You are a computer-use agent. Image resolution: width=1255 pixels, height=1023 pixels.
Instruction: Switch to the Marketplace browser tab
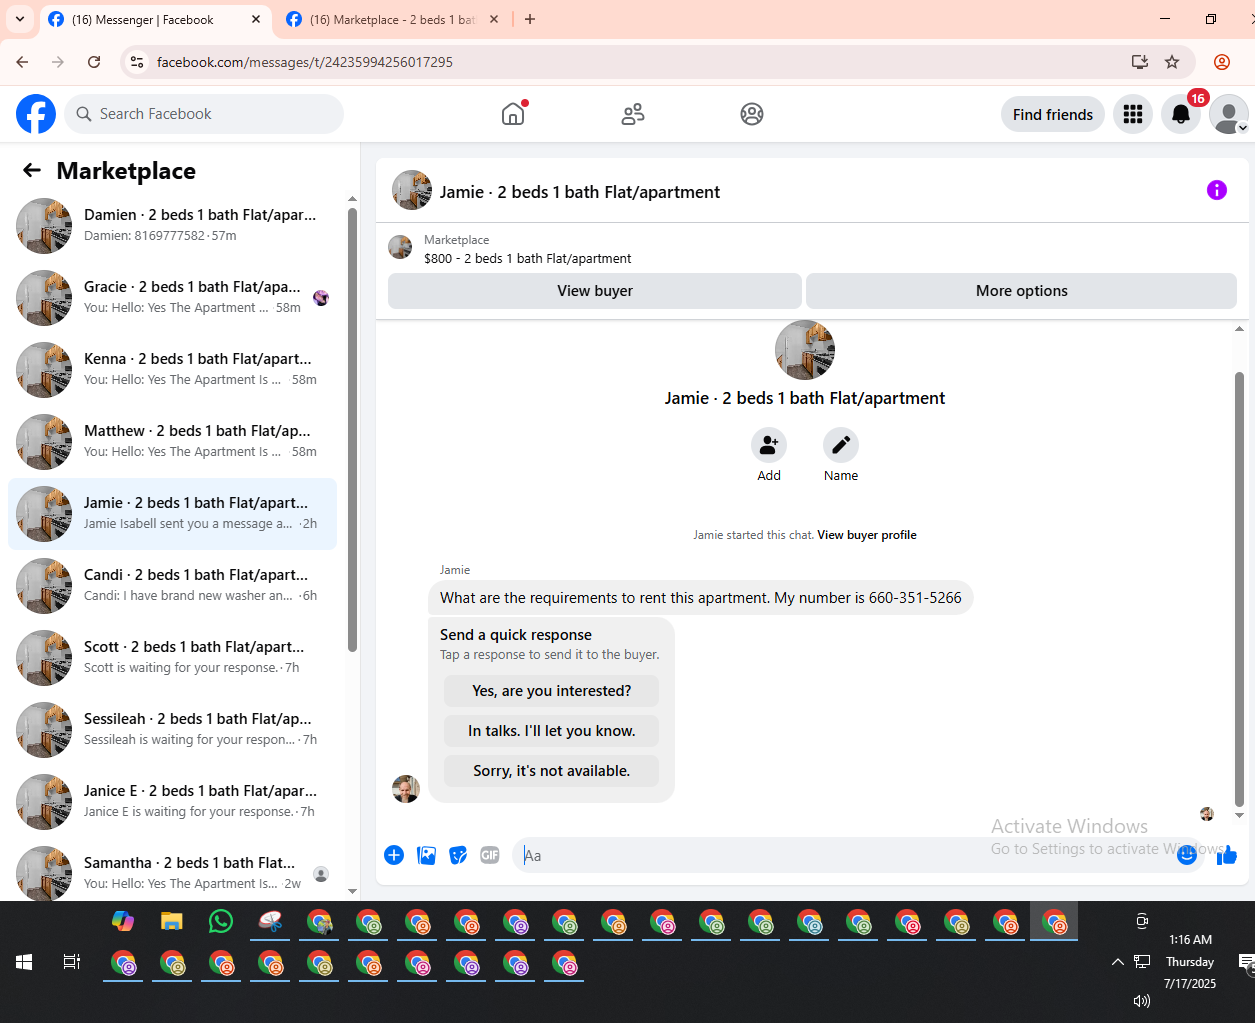click(x=390, y=20)
